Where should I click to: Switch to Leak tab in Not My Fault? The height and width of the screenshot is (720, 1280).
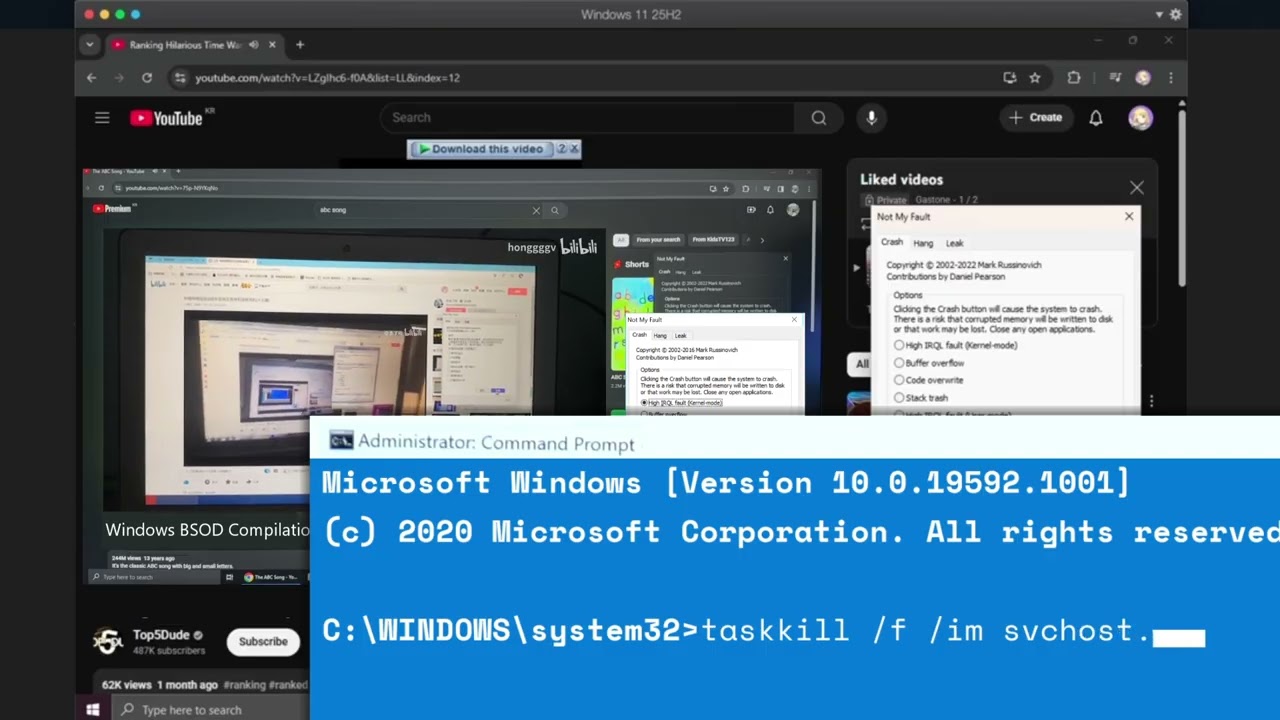(955, 243)
